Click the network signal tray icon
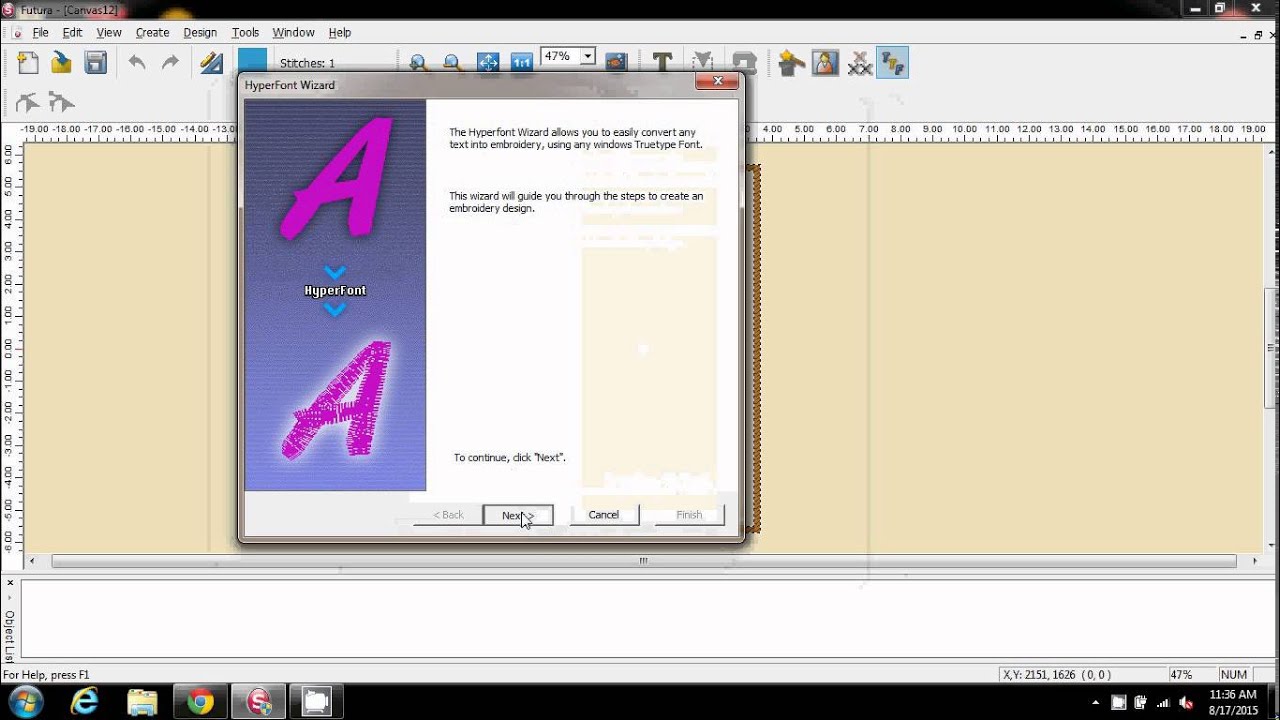 pos(1164,702)
